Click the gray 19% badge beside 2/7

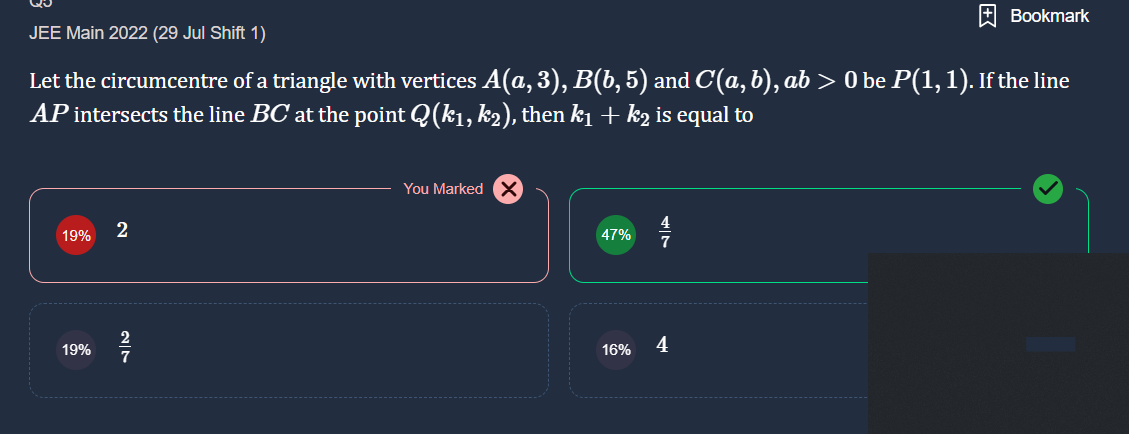point(76,350)
